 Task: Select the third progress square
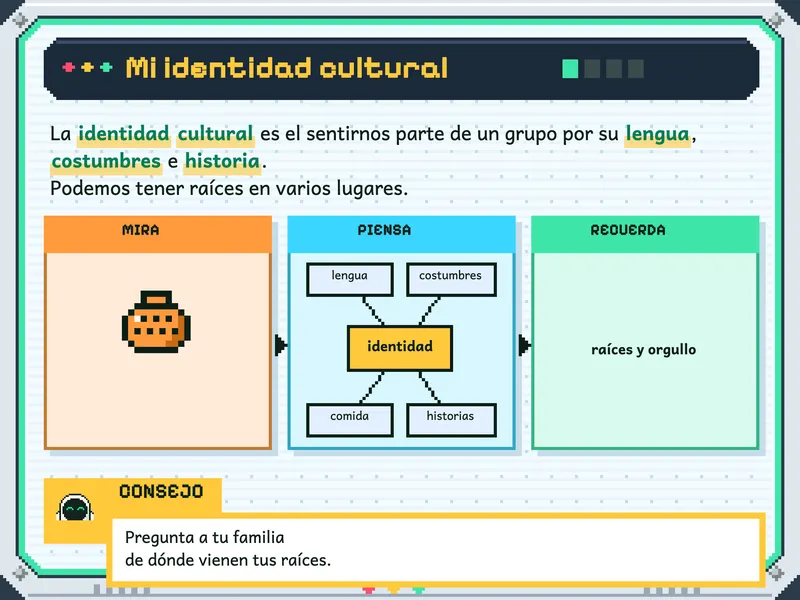click(614, 68)
